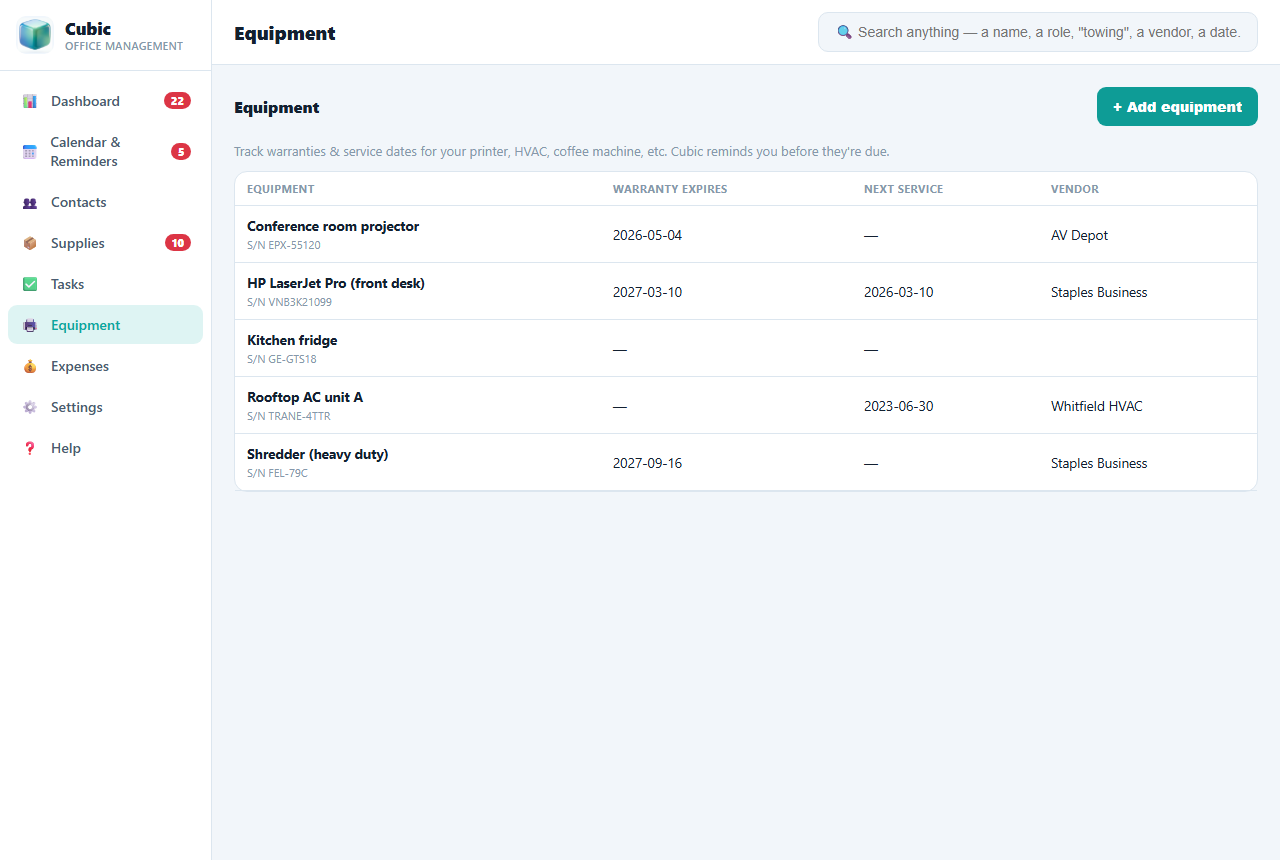Click serial number S/N FEL-79C
This screenshot has height=860, width=1280.
[278, 473]
